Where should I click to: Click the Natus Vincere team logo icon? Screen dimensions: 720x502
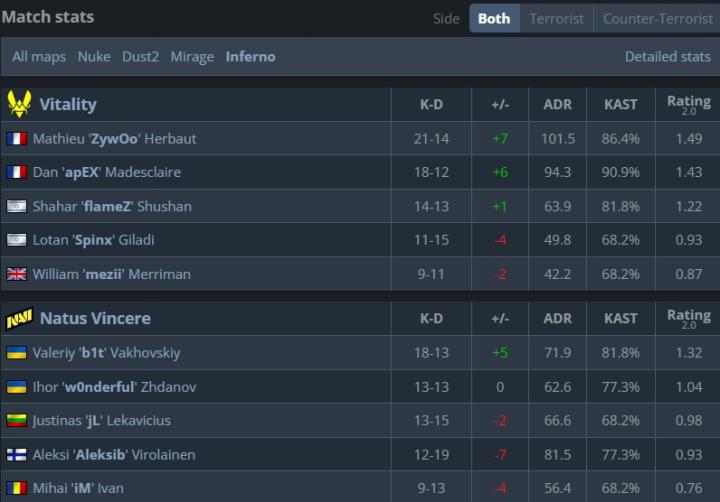point(19,319)
